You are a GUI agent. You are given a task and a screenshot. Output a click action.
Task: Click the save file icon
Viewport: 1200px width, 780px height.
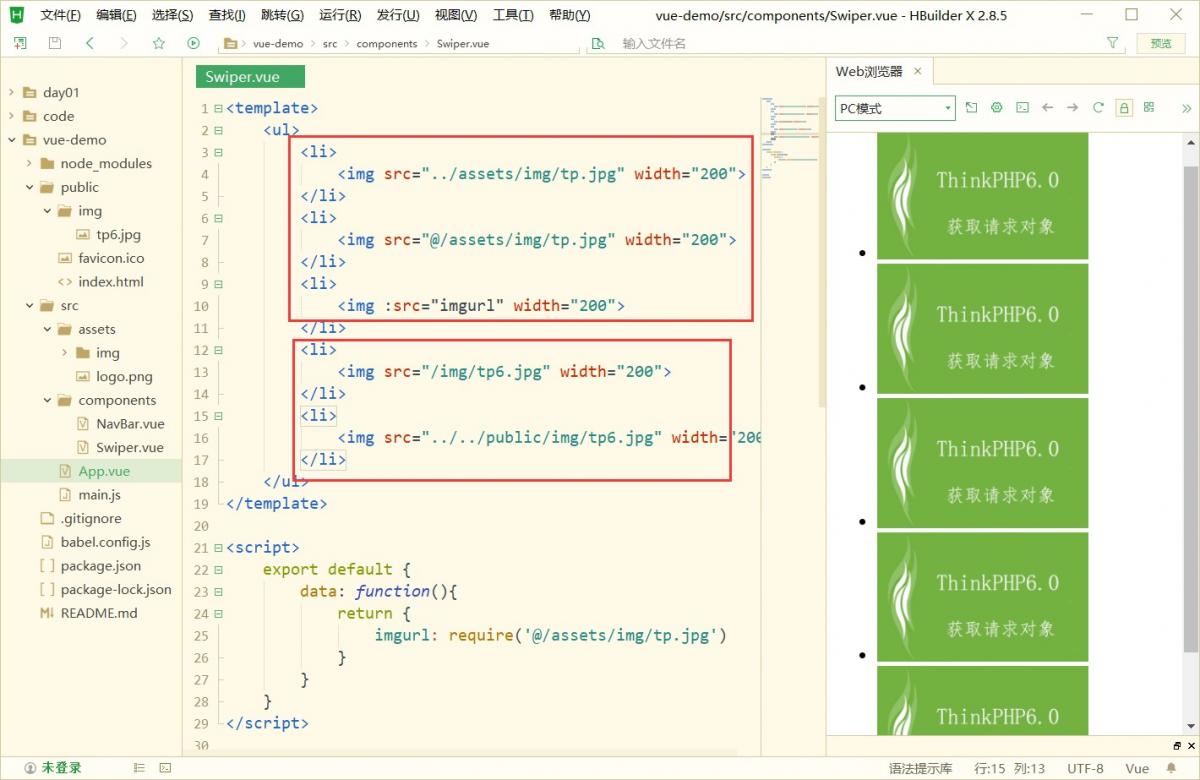(x=55, y=43)
